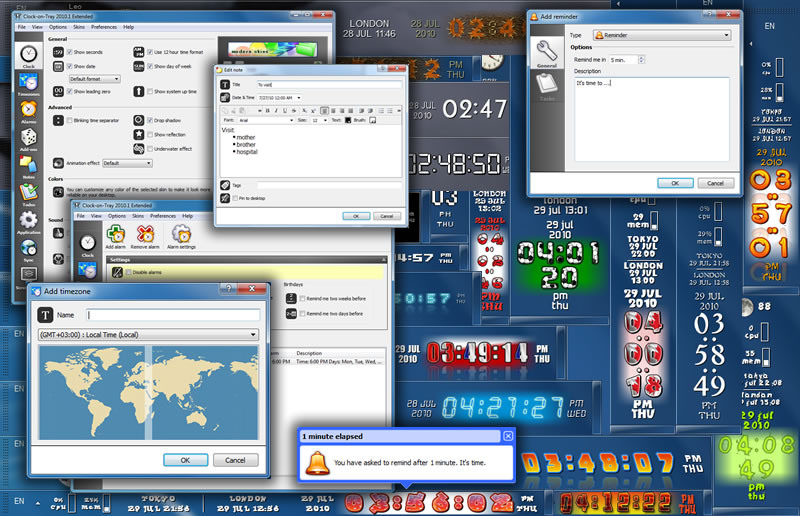Uncheck the Show seconds checkbox
The height and width of the screenshot is (516, 800).
pyautogui.click(x=72, y=51)
